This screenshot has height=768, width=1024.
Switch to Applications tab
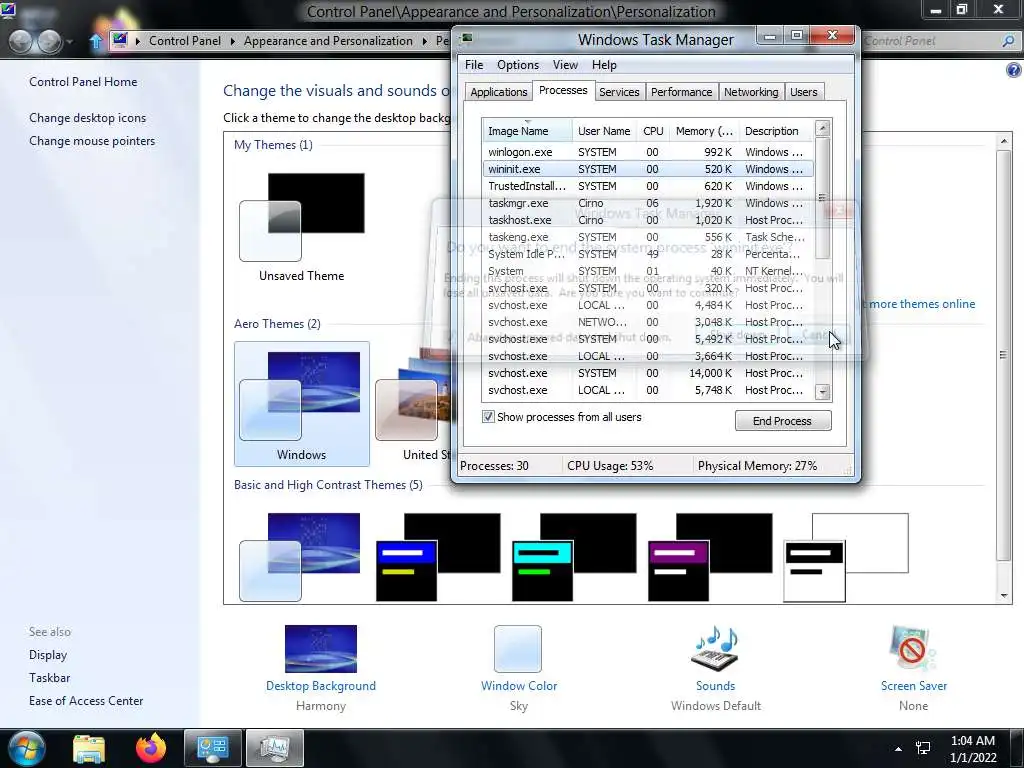pos(498,92)
